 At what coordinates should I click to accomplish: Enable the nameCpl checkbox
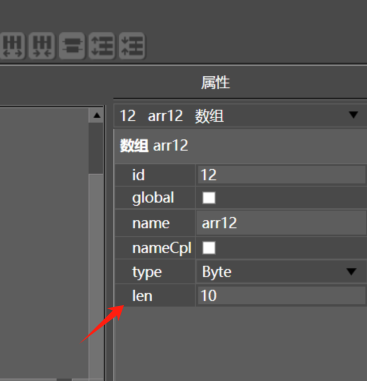[209, 248]
